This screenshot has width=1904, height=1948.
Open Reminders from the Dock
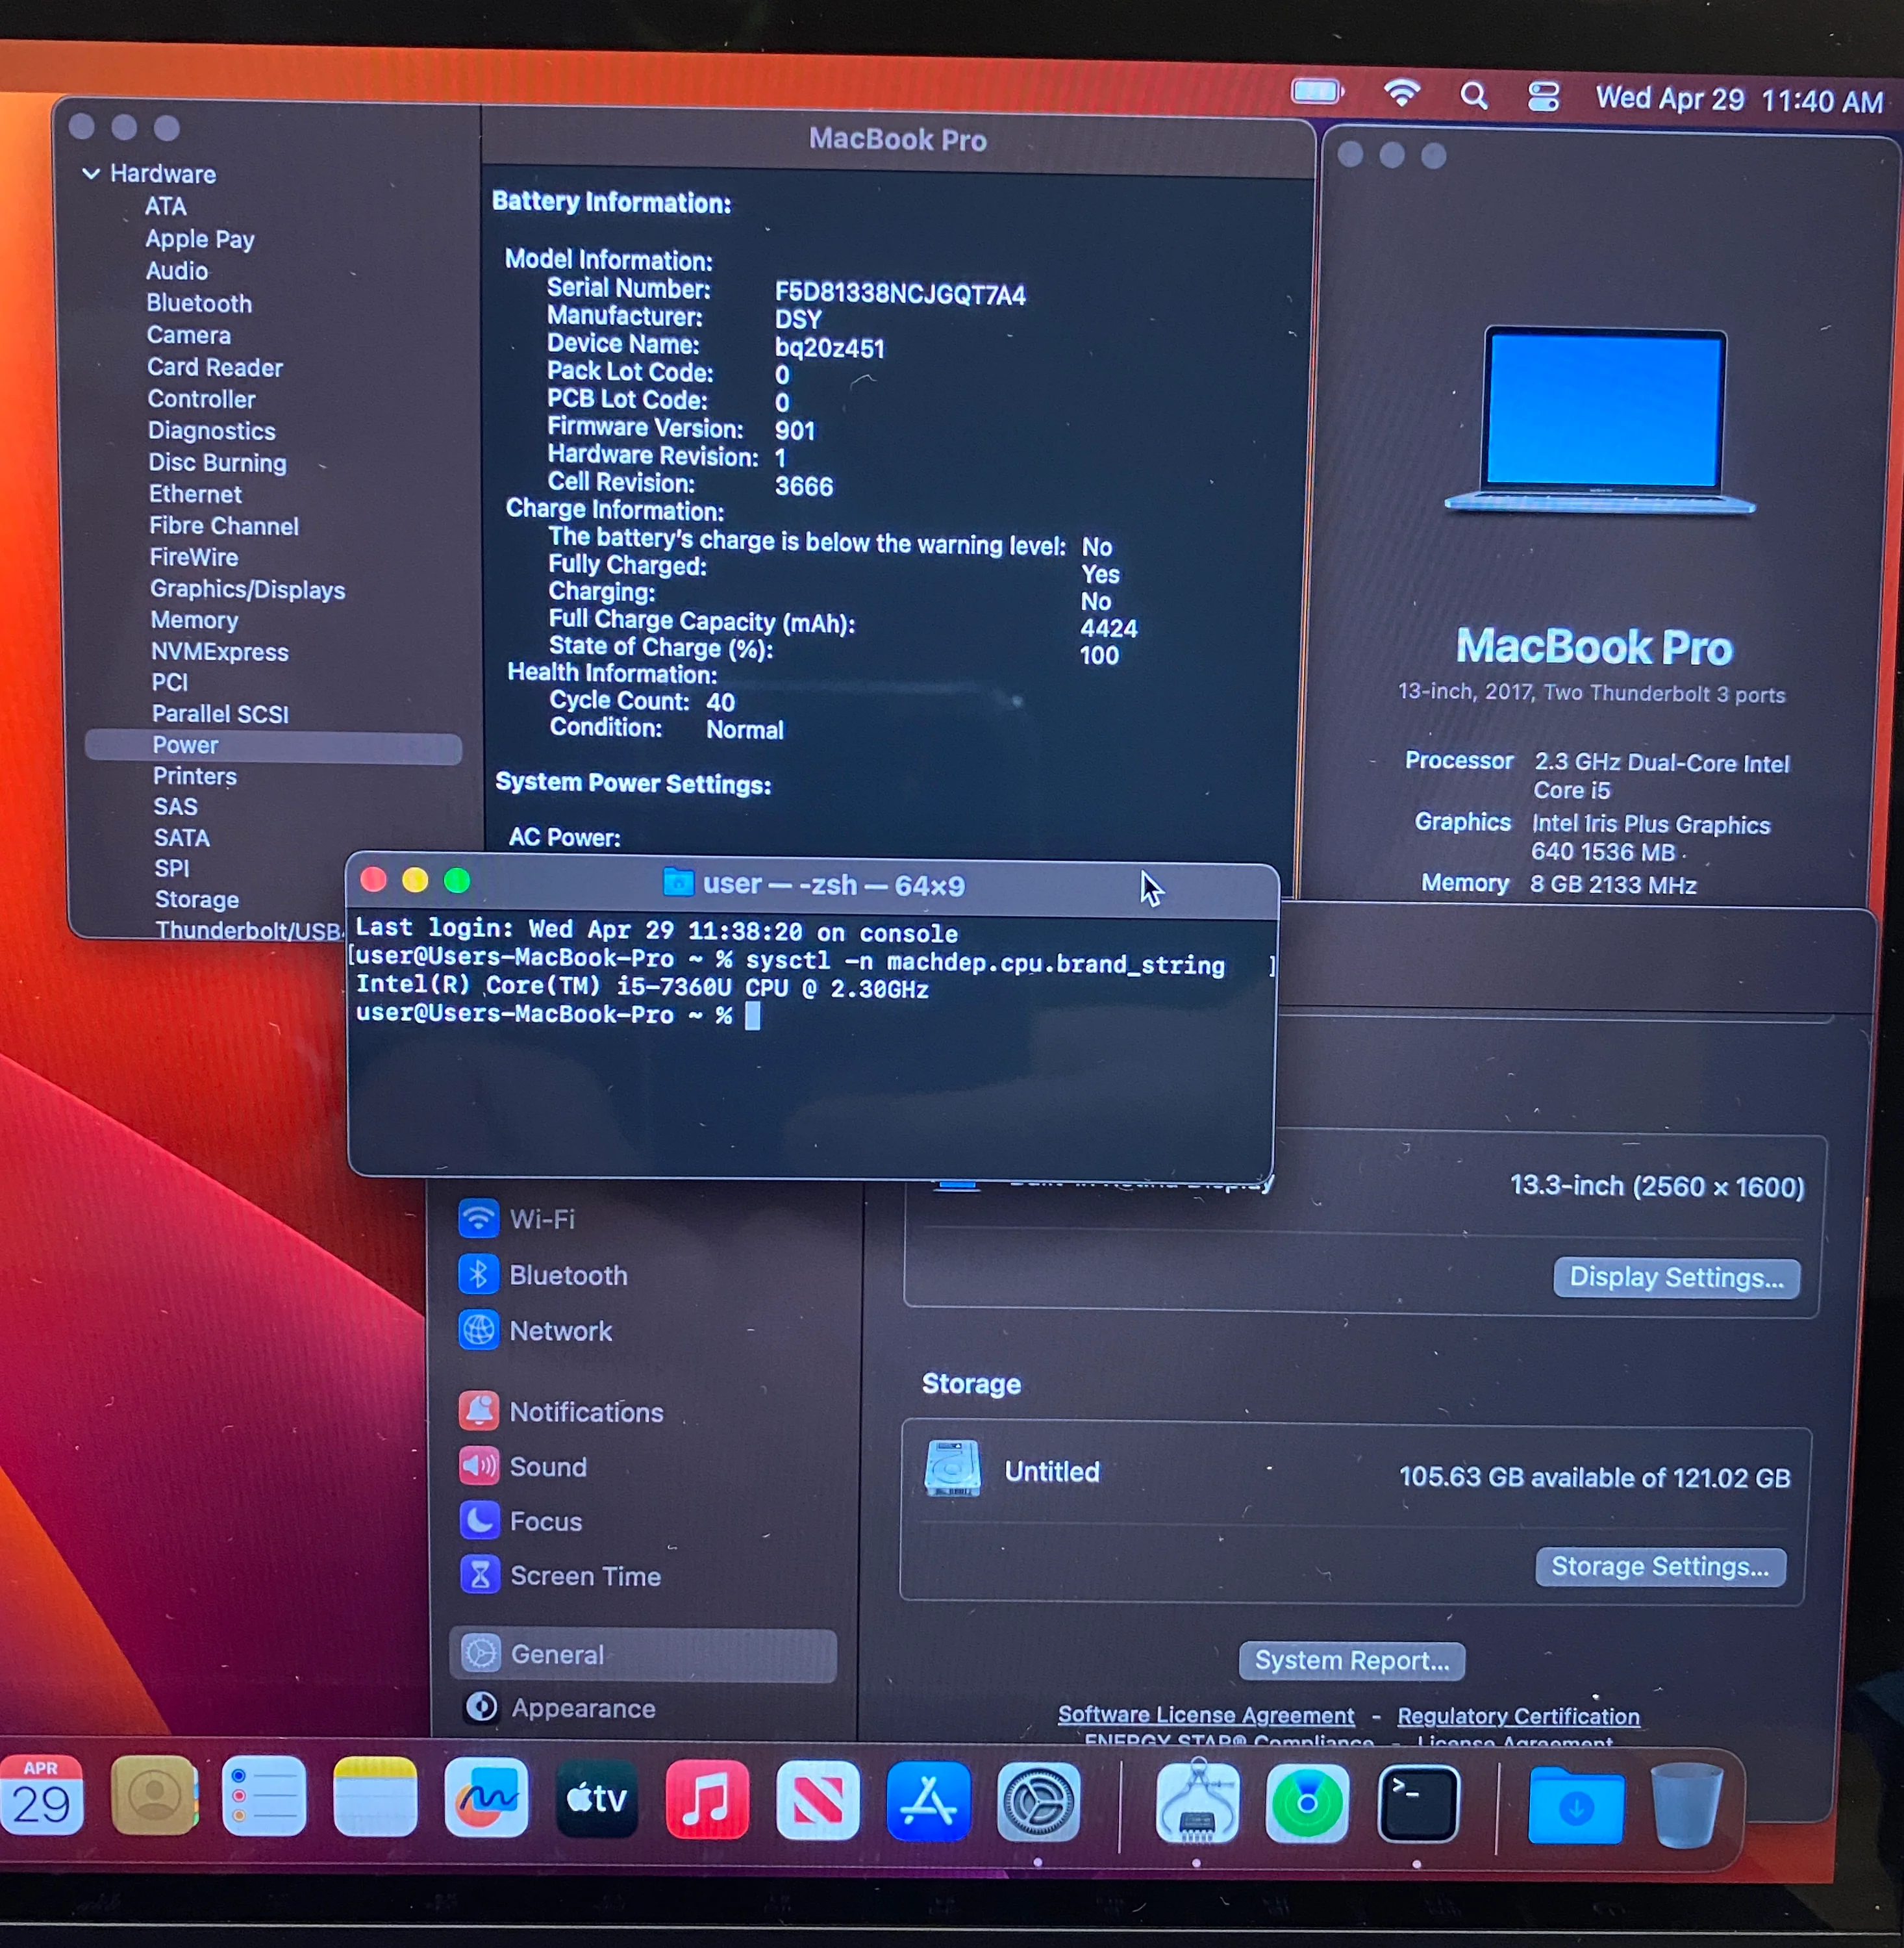pyautogui.click(x=264, y=1797)
